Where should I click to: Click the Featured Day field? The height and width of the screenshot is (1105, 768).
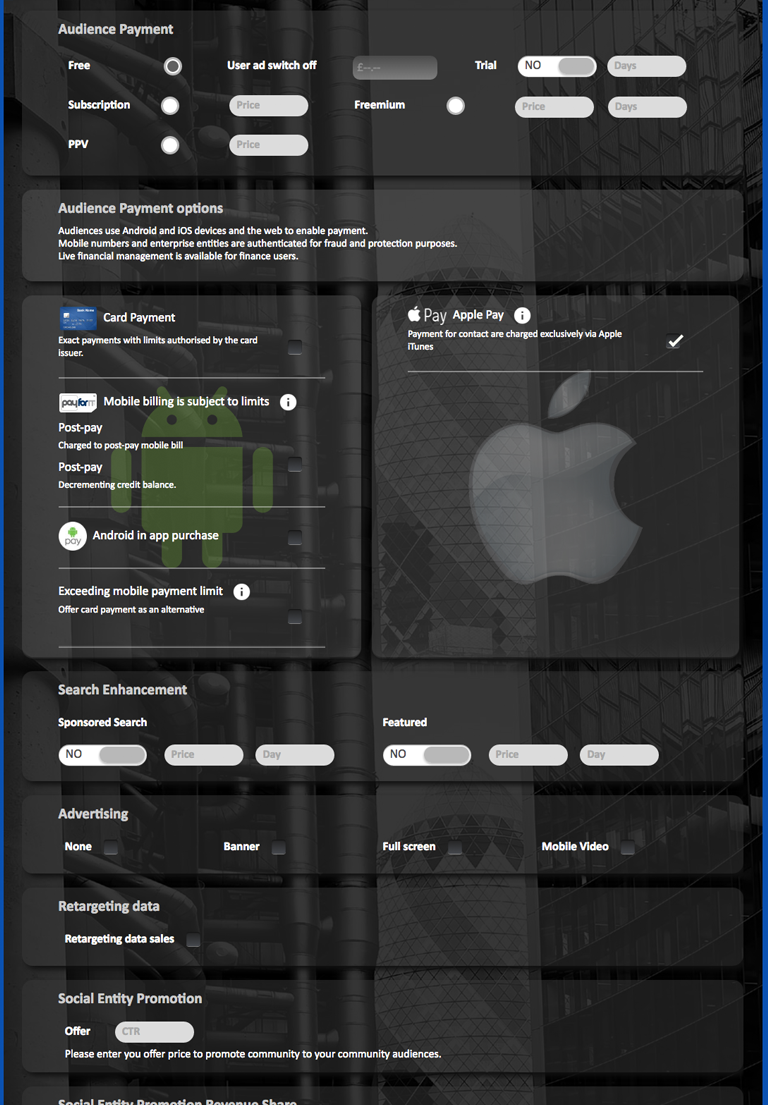tap(619, 755)
